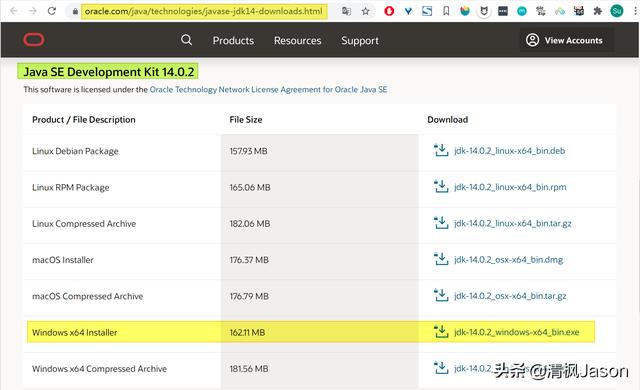The image size is (640, 390).
Task: Open the Chinese character translate extension icon
Action: 540,11
